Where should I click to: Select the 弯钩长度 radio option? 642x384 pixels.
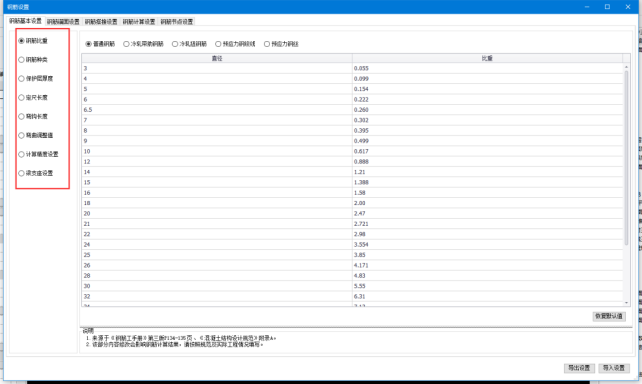33,116
